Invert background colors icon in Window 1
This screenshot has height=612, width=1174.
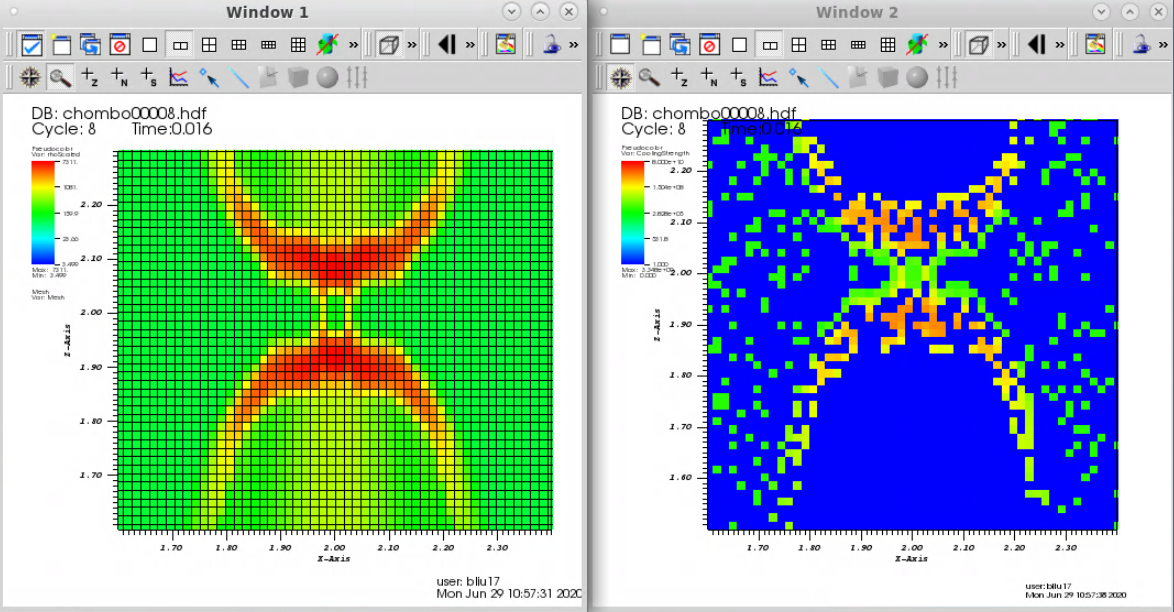point(505,45)
